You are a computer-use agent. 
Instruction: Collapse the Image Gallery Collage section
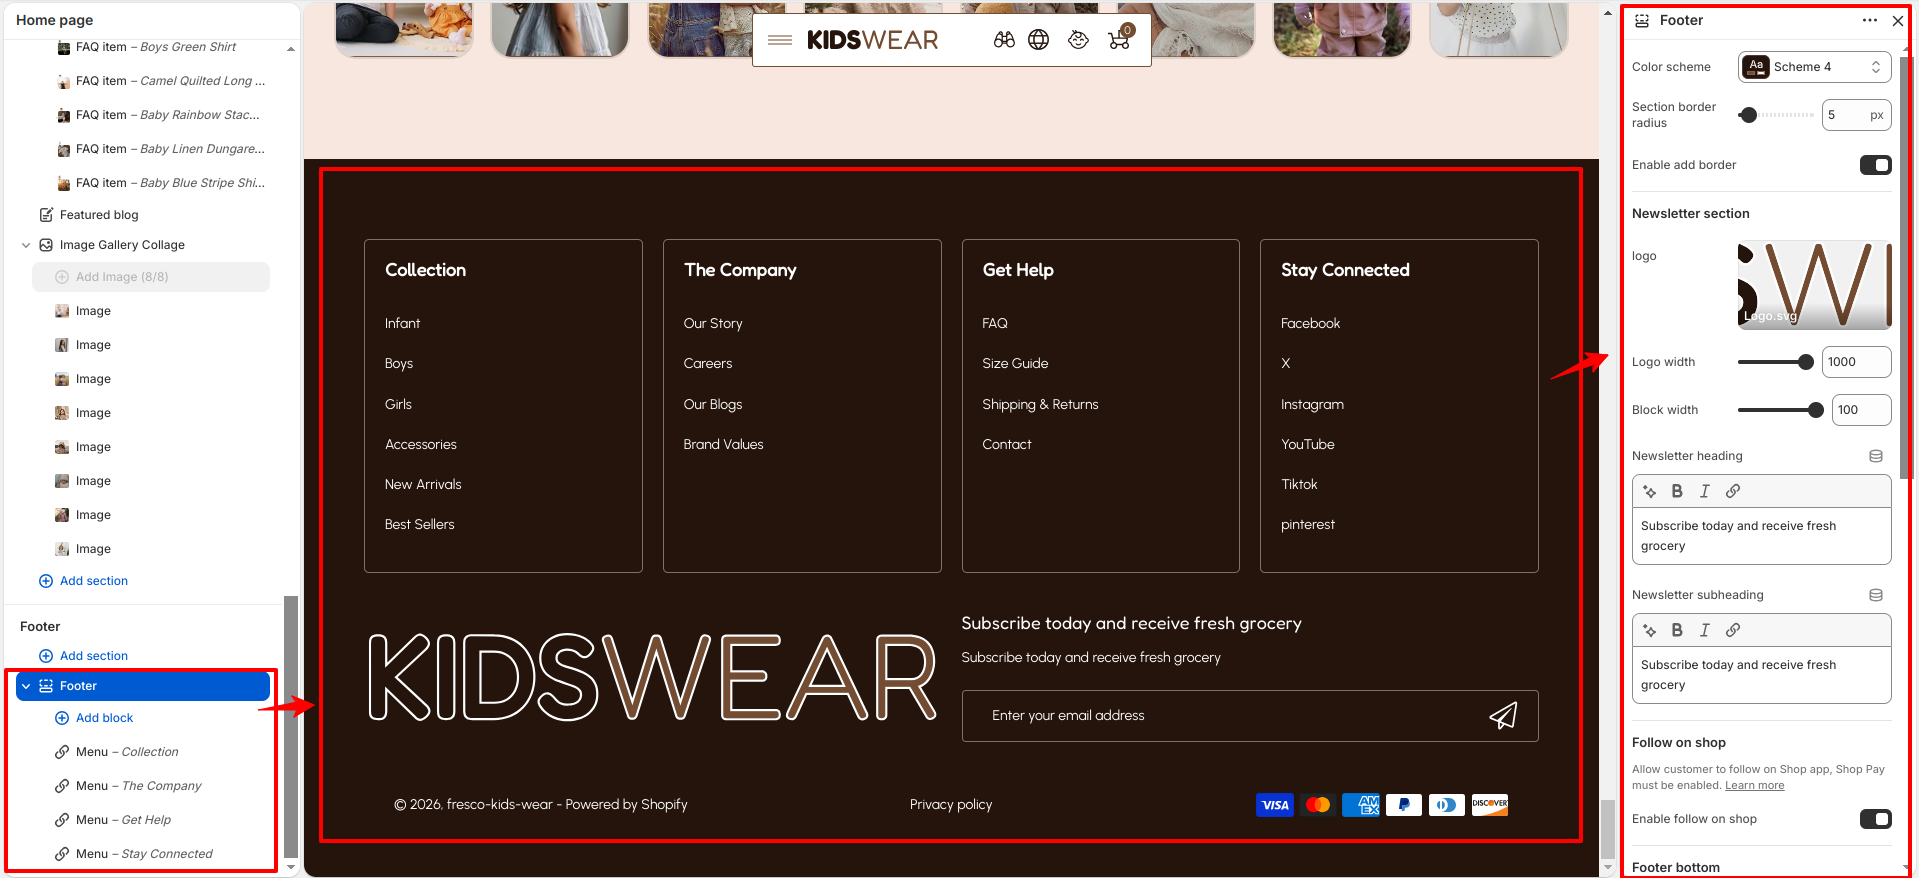pyautogui.click(x=26, y=245)
